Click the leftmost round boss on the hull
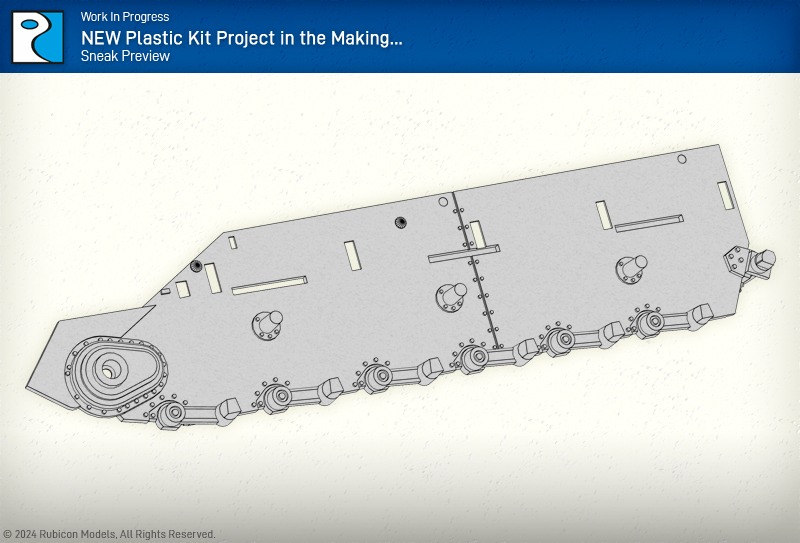 click(x=267, y=324)
